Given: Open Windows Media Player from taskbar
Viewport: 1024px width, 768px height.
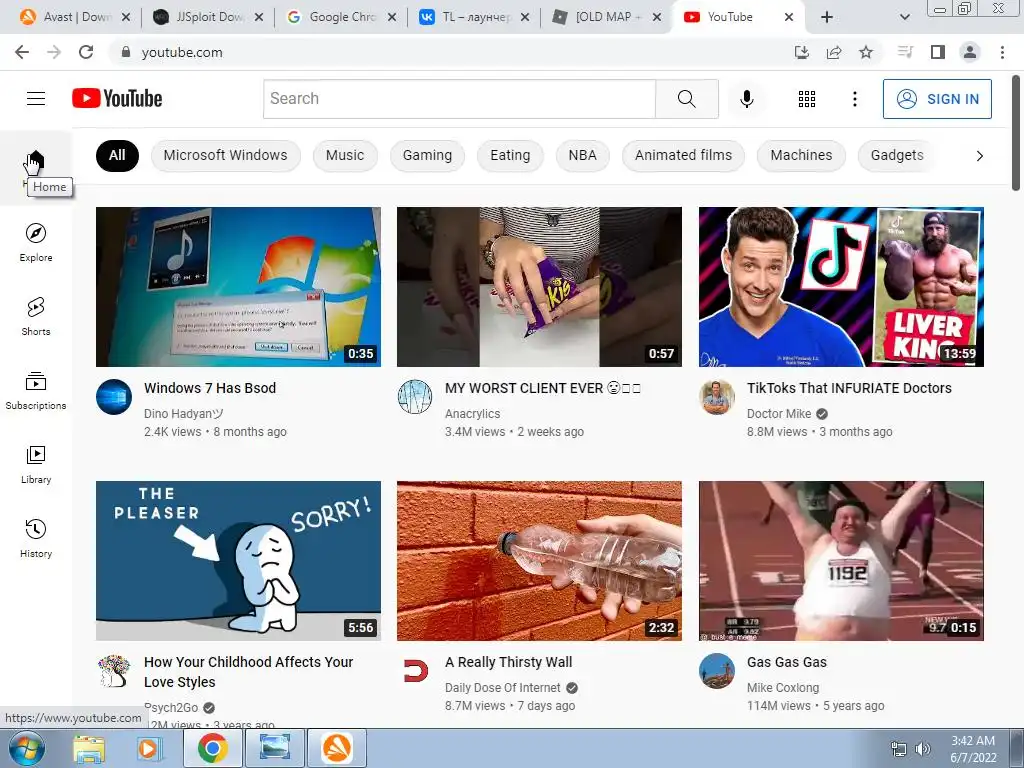Looking at the screenshot, I should point(148,748).
